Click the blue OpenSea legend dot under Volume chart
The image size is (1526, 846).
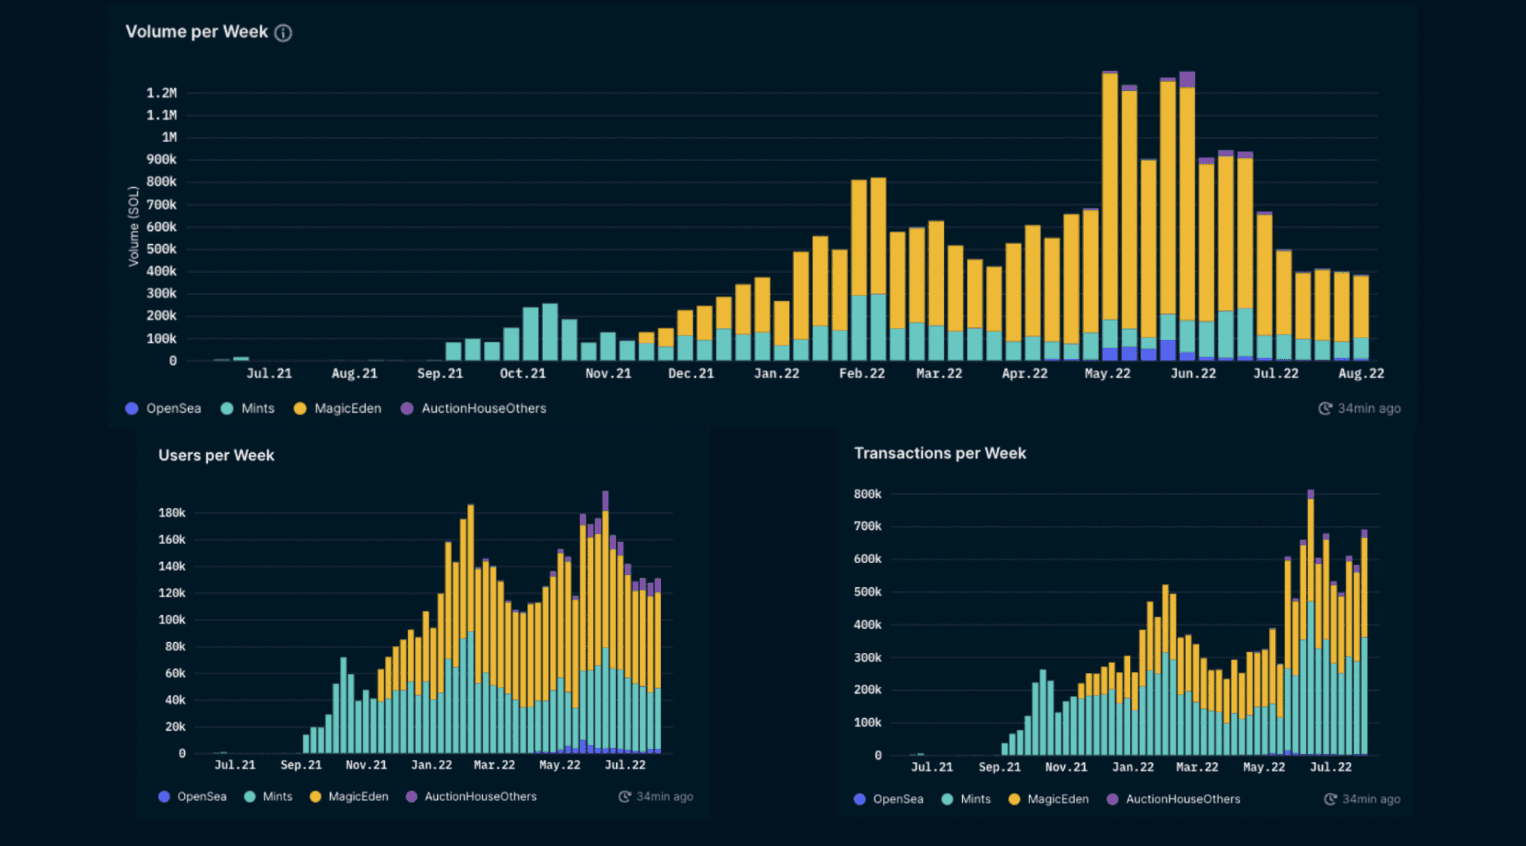132,408
